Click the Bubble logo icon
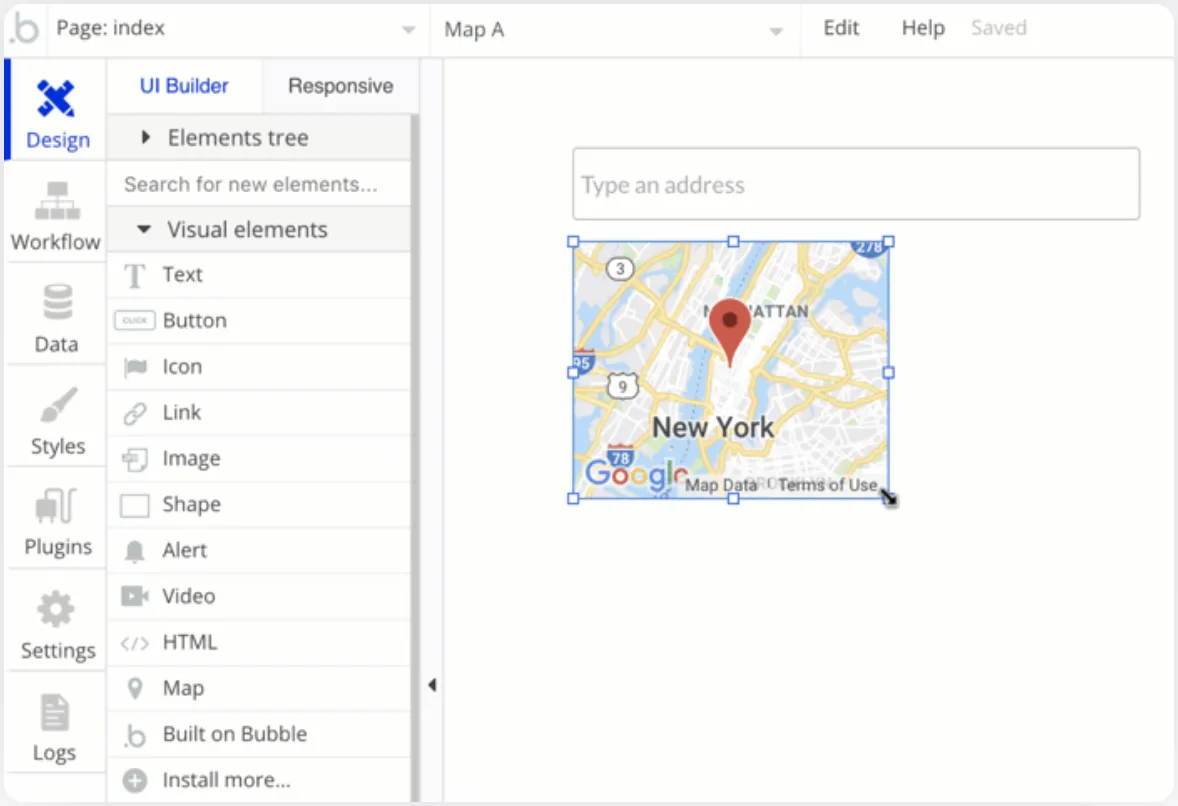 (x=25, y=29)
